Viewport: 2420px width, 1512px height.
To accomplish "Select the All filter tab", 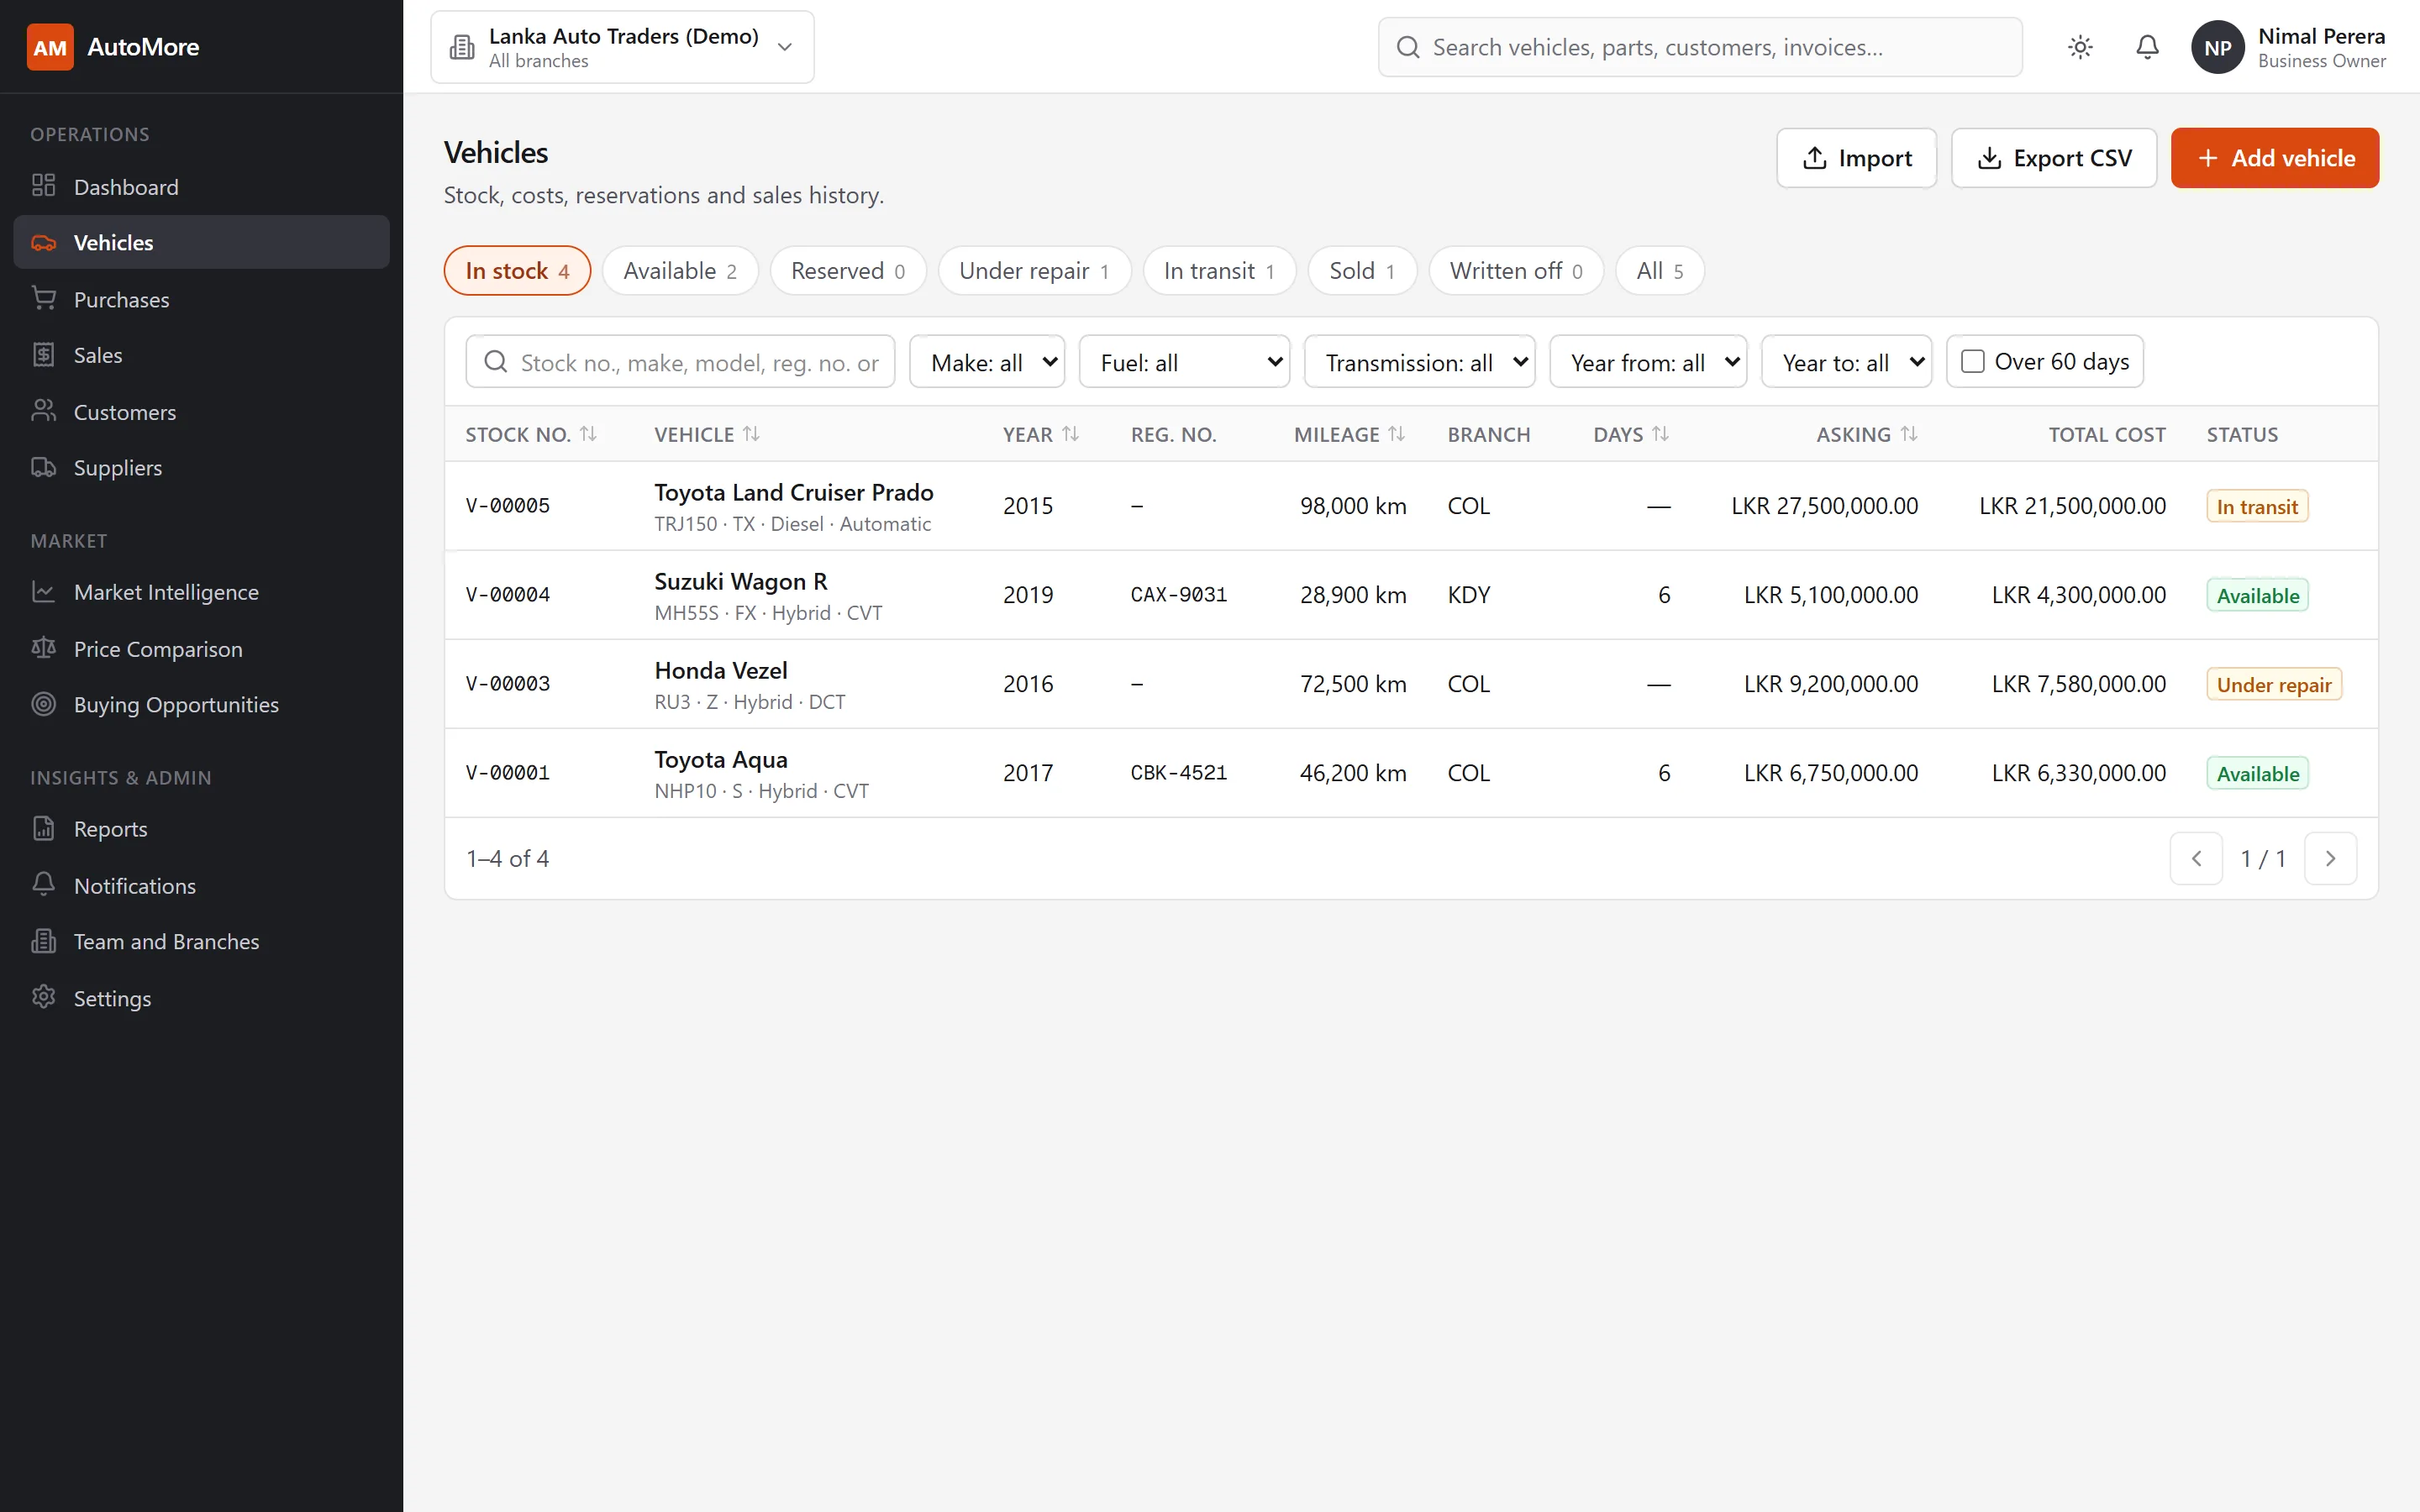I will pyautogui.click(x=1660, y=270).
